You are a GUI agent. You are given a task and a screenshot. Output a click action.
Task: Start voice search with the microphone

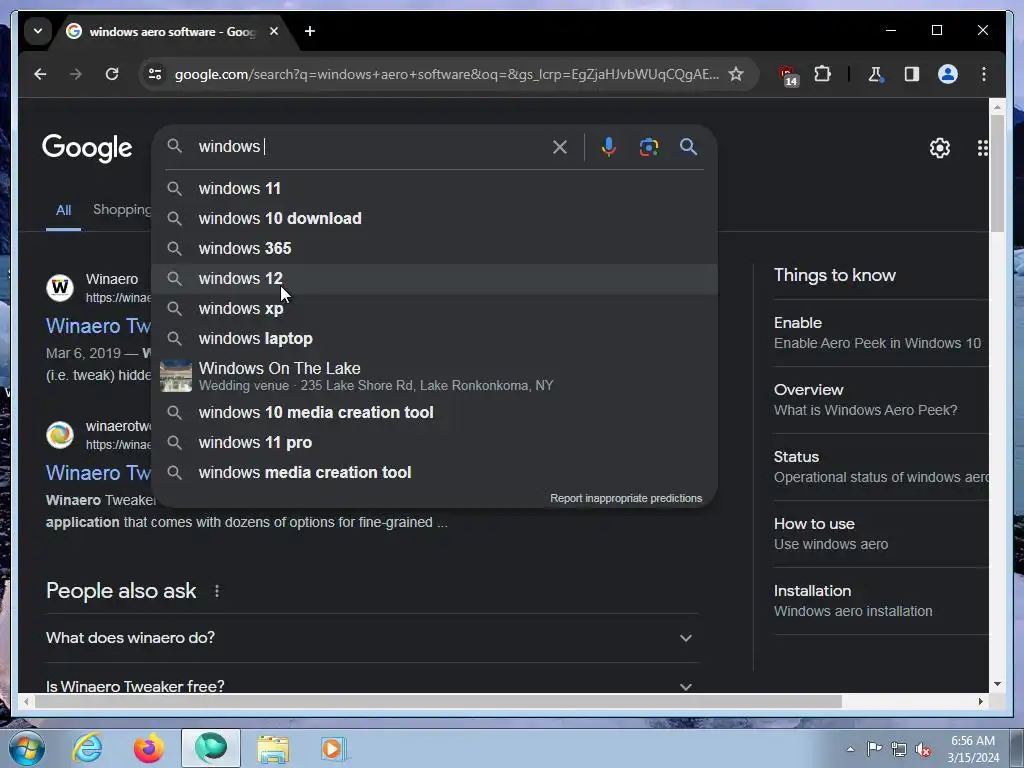click(609, 147)
